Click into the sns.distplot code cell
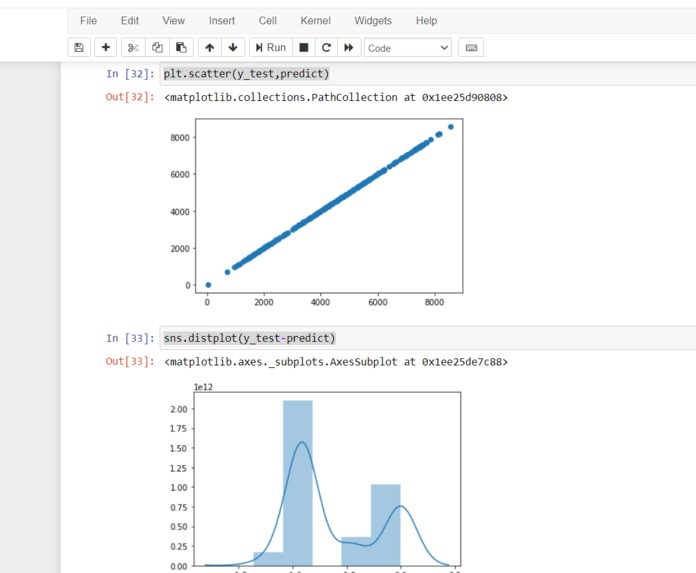The image size is (696, 573). coord(427,338)
